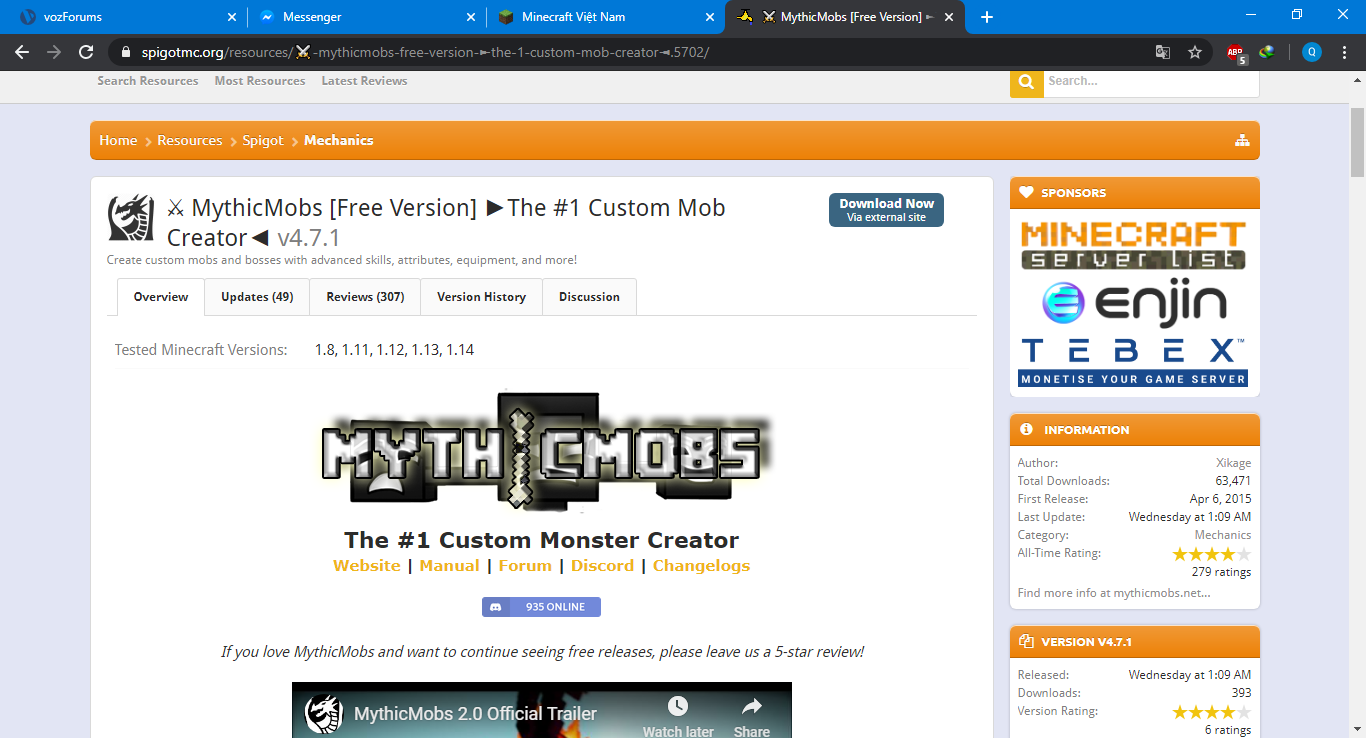This screenshot has height=738, width=1366.
Task: Click the browser forward arrow
Action: (54, 52)
